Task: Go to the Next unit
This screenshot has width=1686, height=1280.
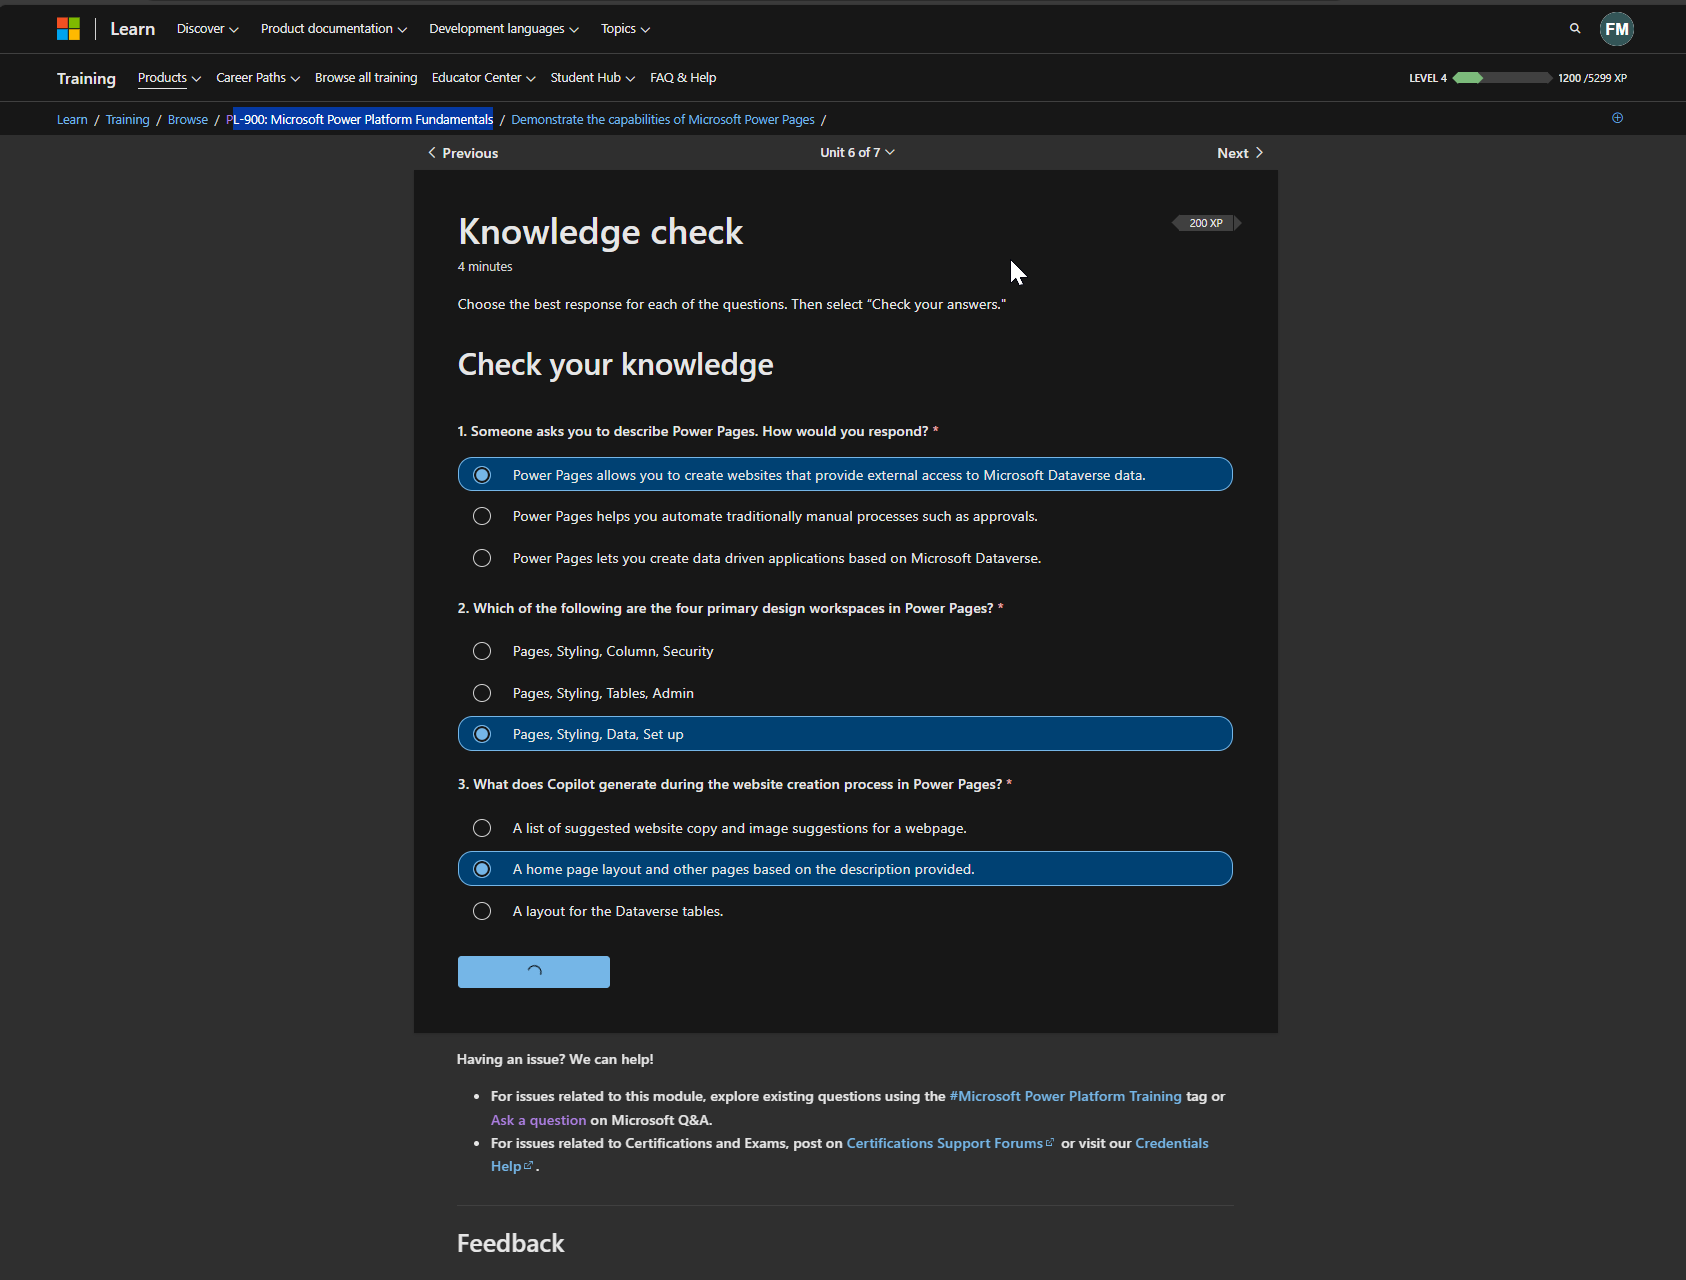Action: point(1240,153)
